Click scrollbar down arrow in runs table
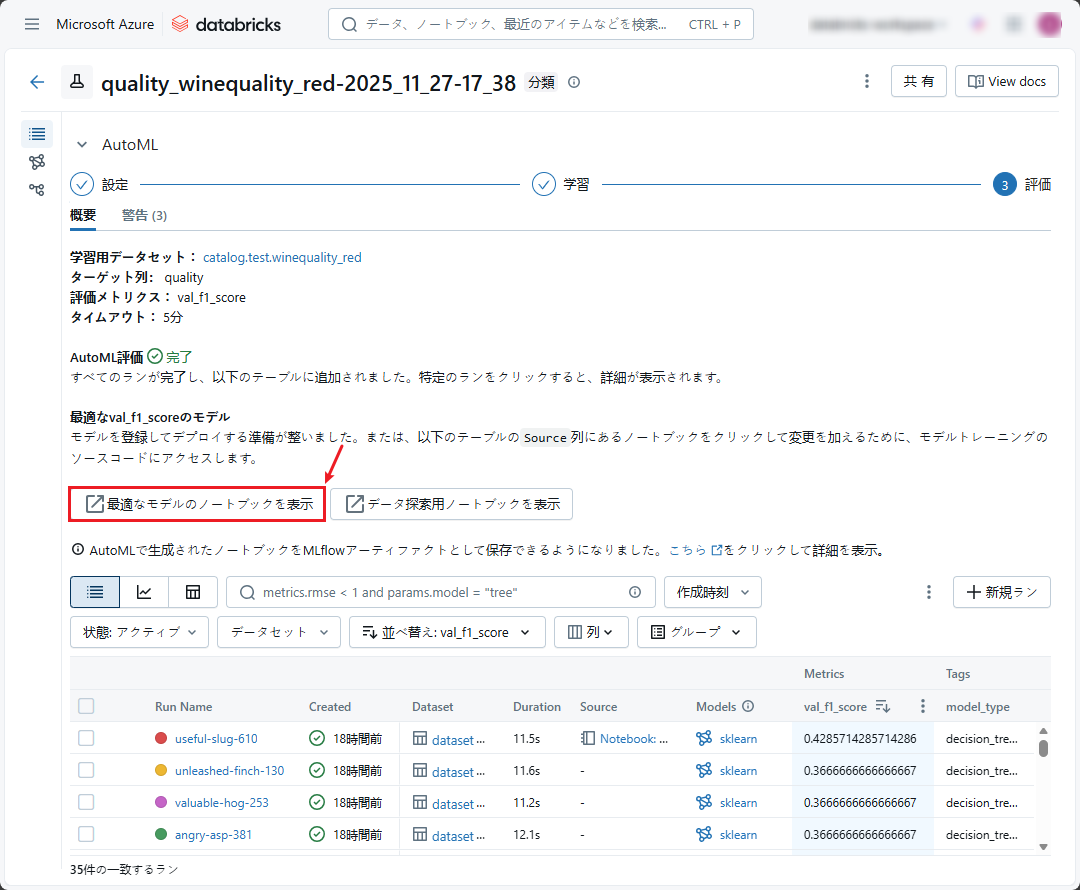Screen dimensions: 1080x890 click(x=1043, y=847)
